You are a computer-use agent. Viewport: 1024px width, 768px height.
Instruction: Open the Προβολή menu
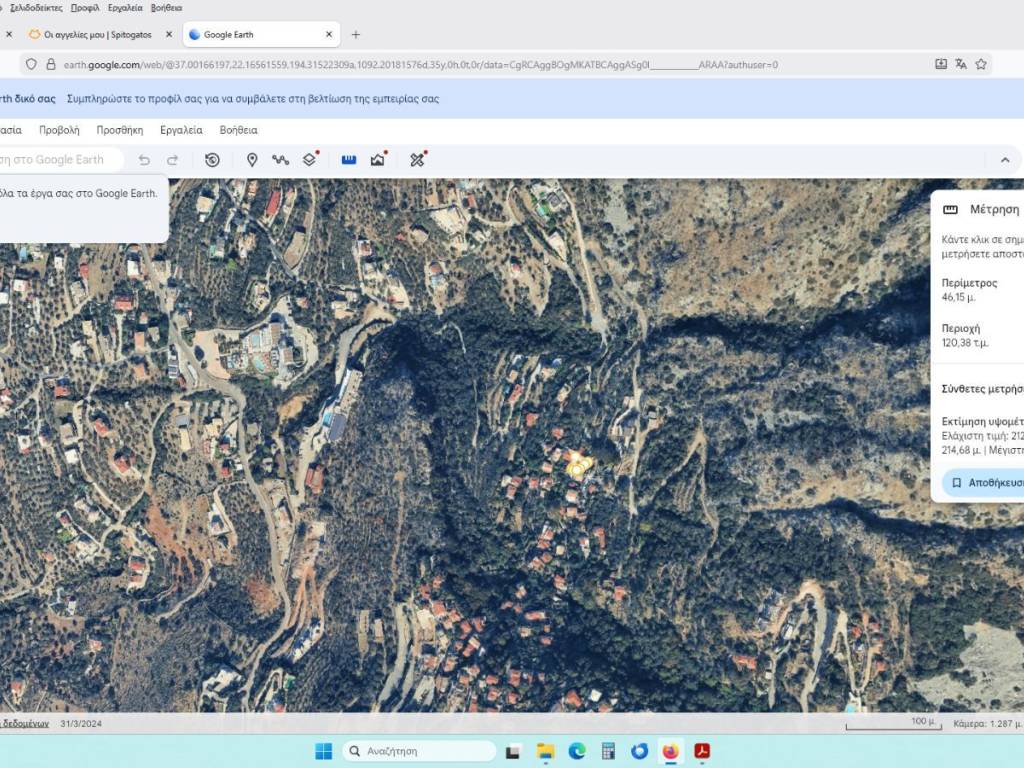point(59,130)
